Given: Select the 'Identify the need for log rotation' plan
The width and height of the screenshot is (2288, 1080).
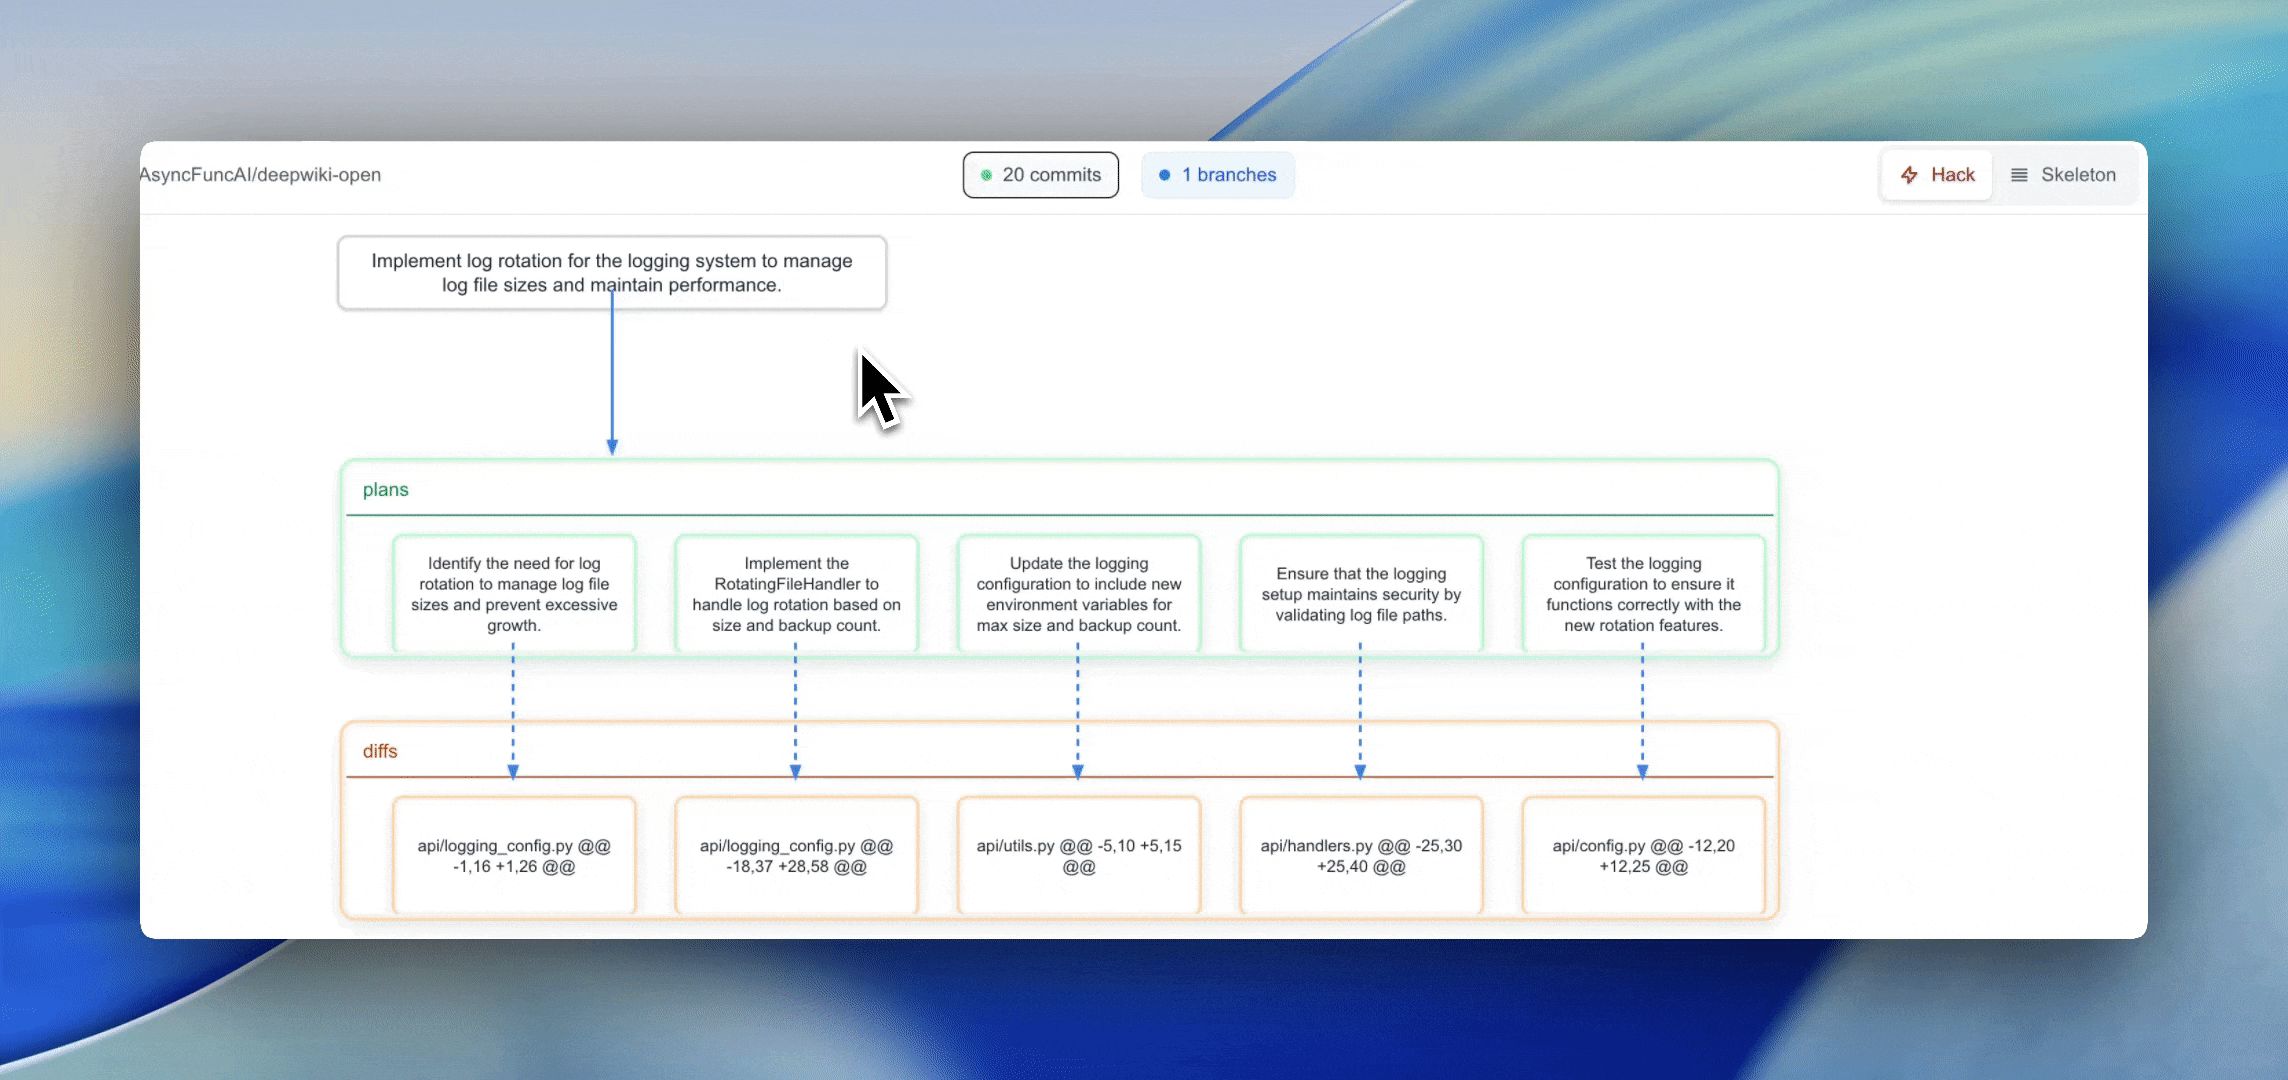Looking at the screenshot, I should (514, 594).
